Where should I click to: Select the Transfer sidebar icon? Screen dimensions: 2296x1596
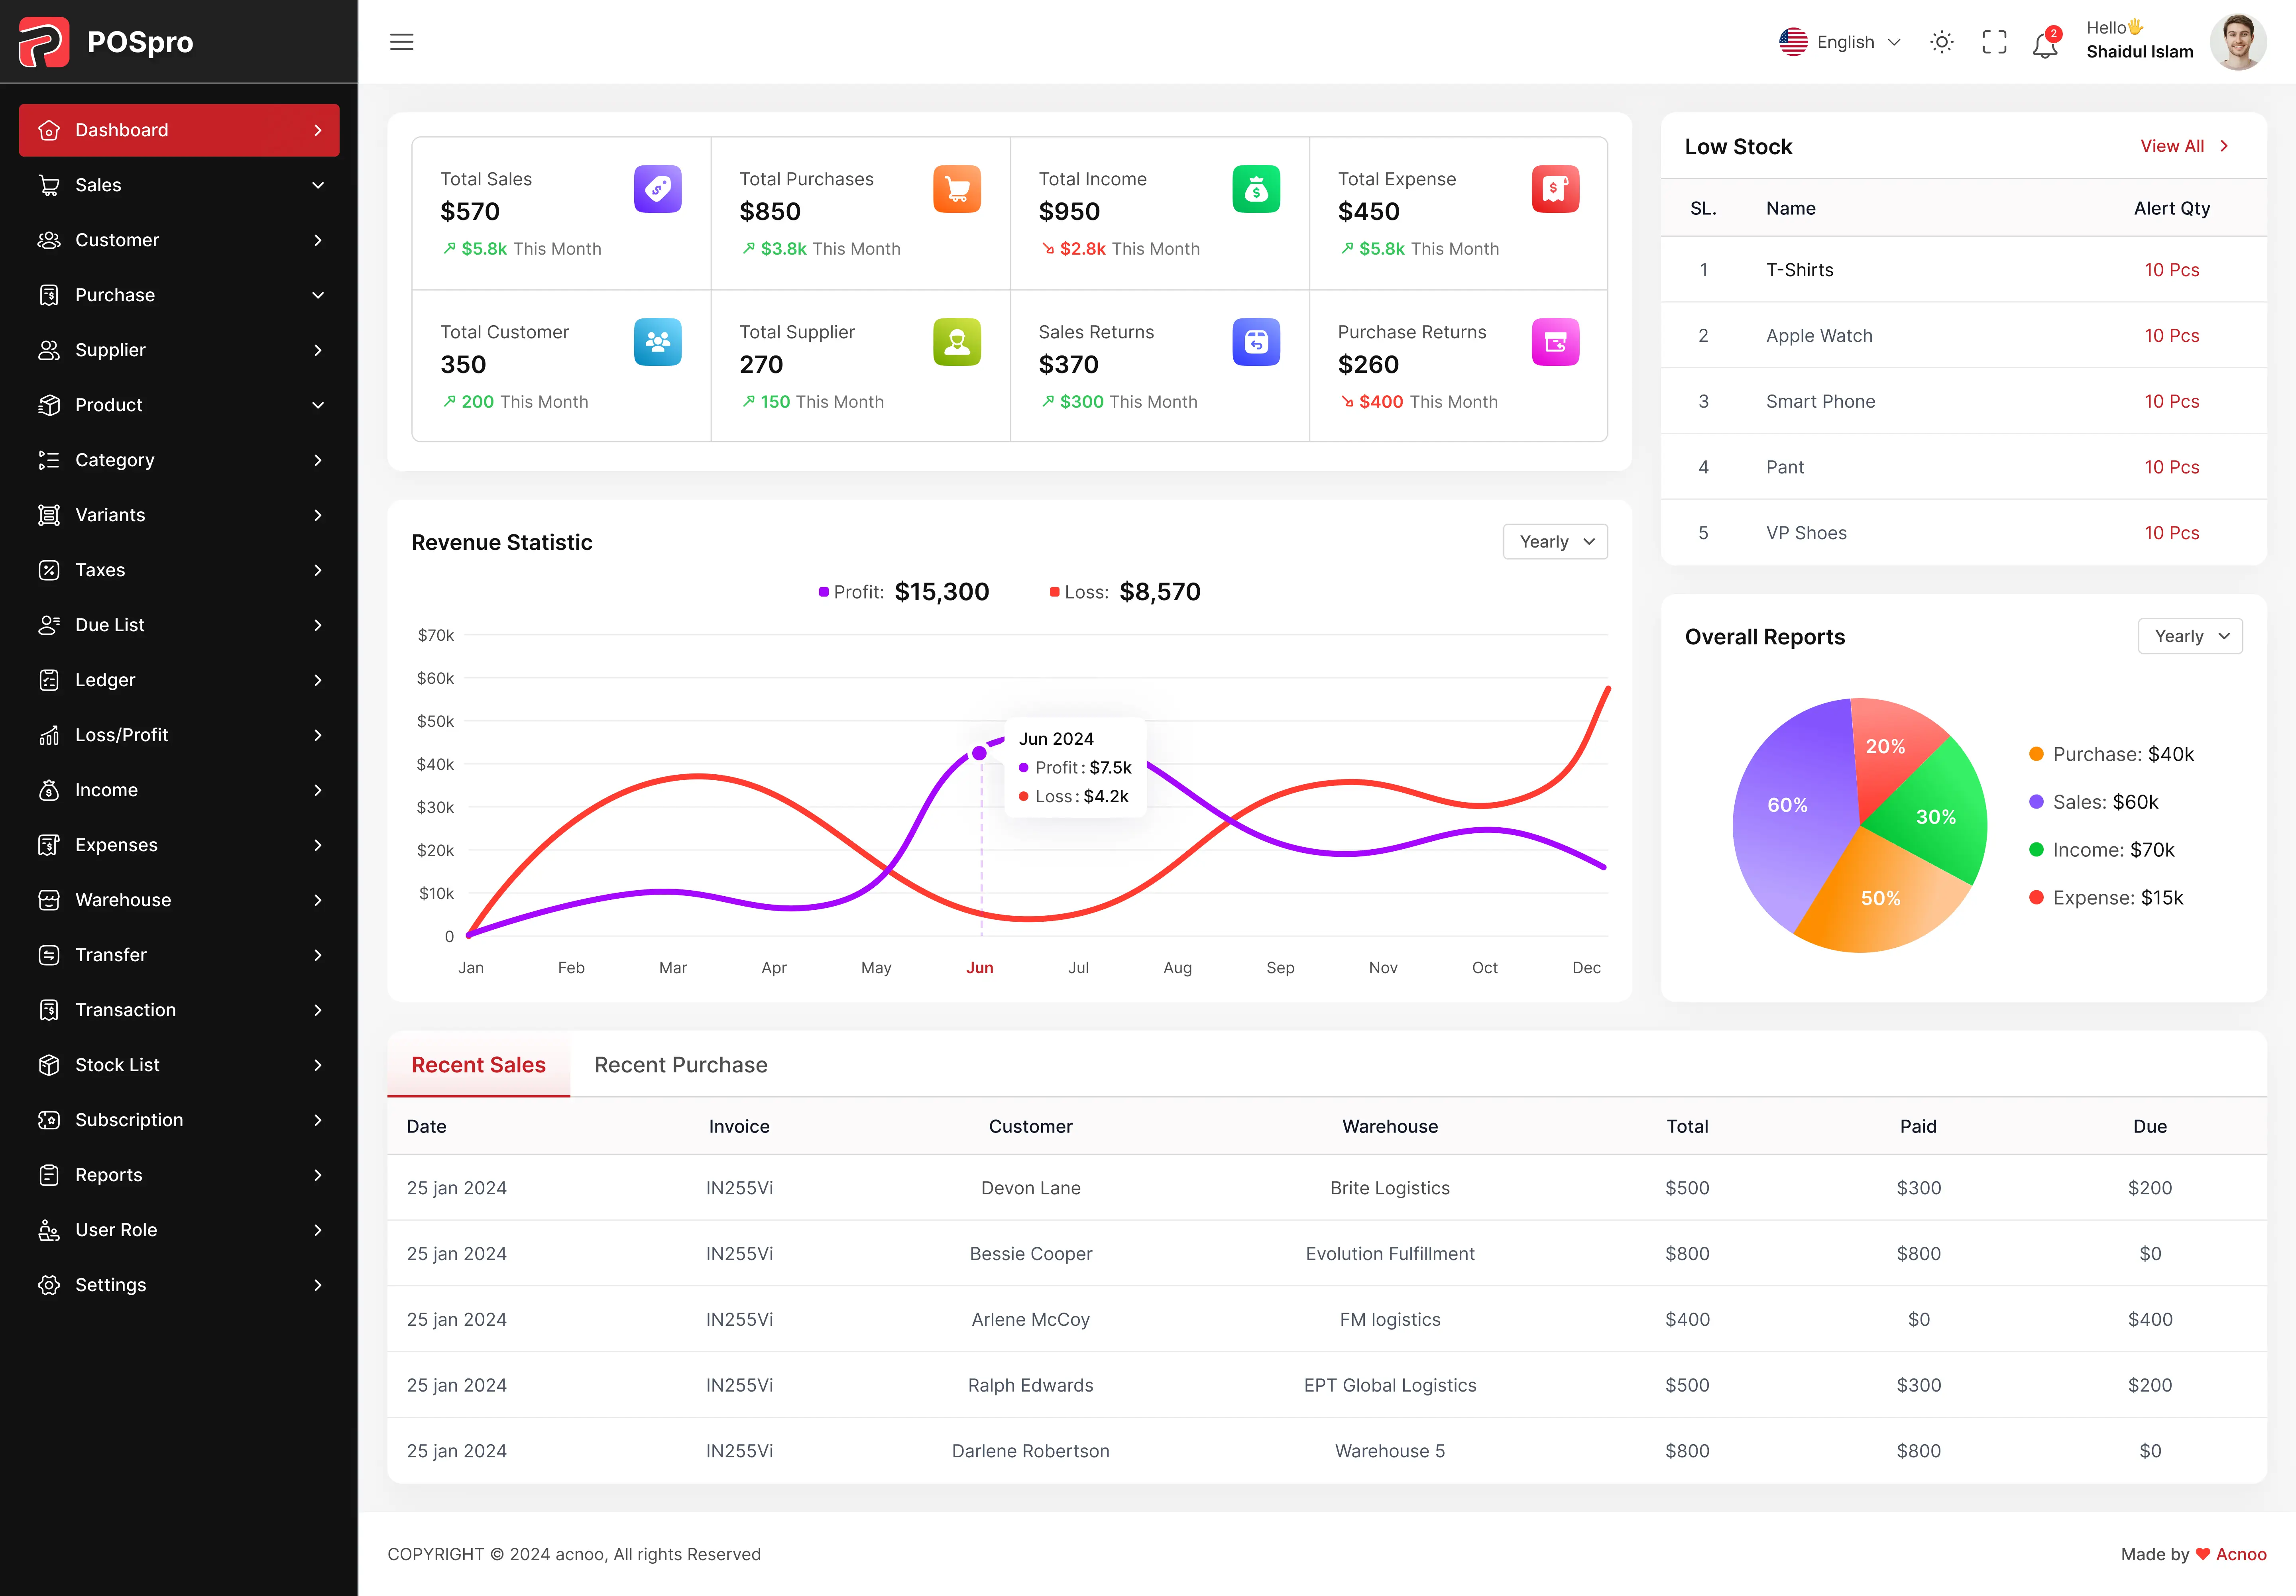click(x=50, y=955)
